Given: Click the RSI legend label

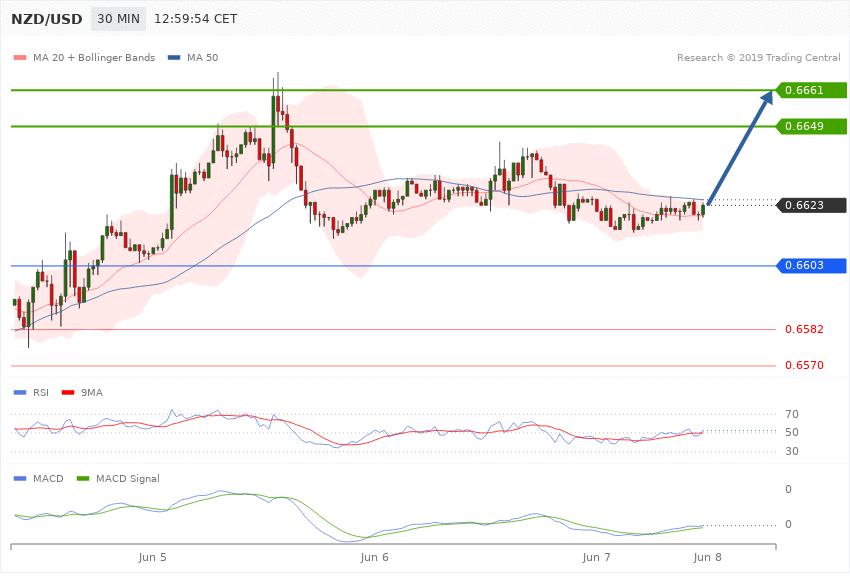Looking at the screenshot, I should [41, 392].
